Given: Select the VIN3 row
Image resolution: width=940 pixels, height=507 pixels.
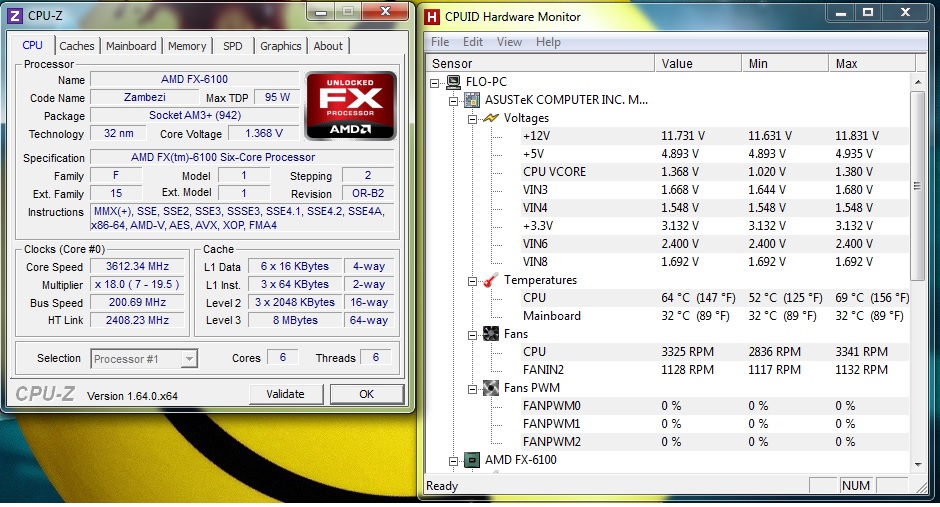Looking at the screenshot, I should 715,190.
